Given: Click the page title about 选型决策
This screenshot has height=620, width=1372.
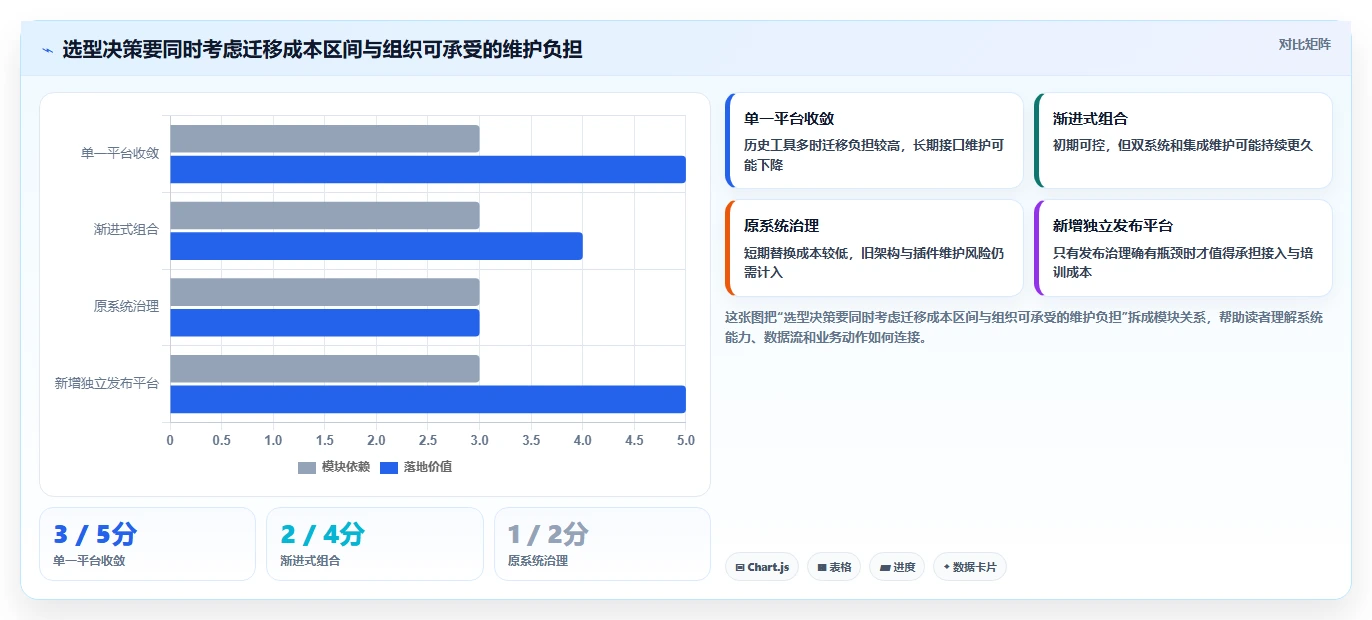Looking at the screenshot, I should pyautogui.click(x=322, y=50).
